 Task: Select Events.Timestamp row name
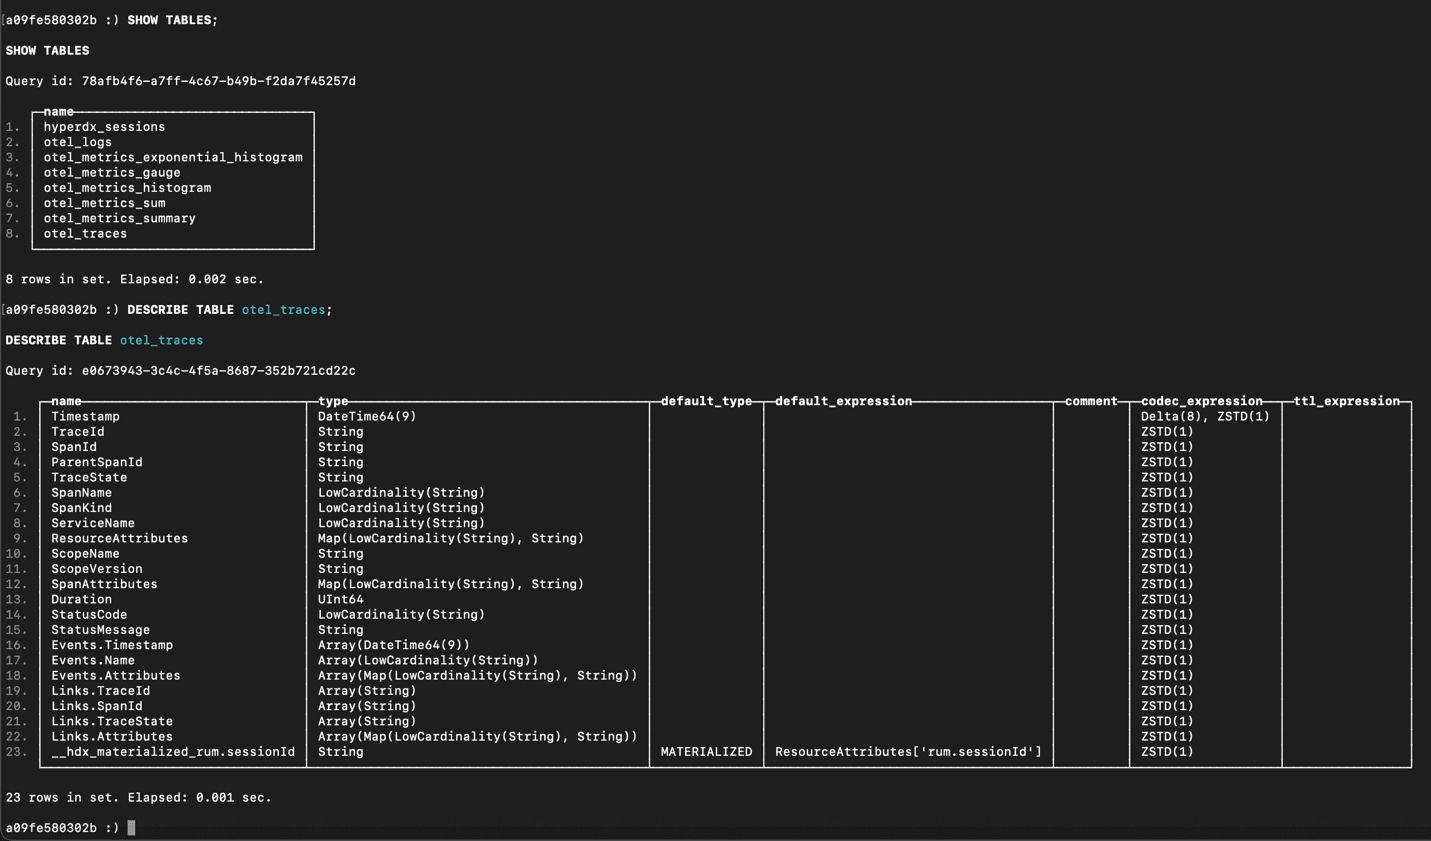pyautogui.click(x=112, y=645)
